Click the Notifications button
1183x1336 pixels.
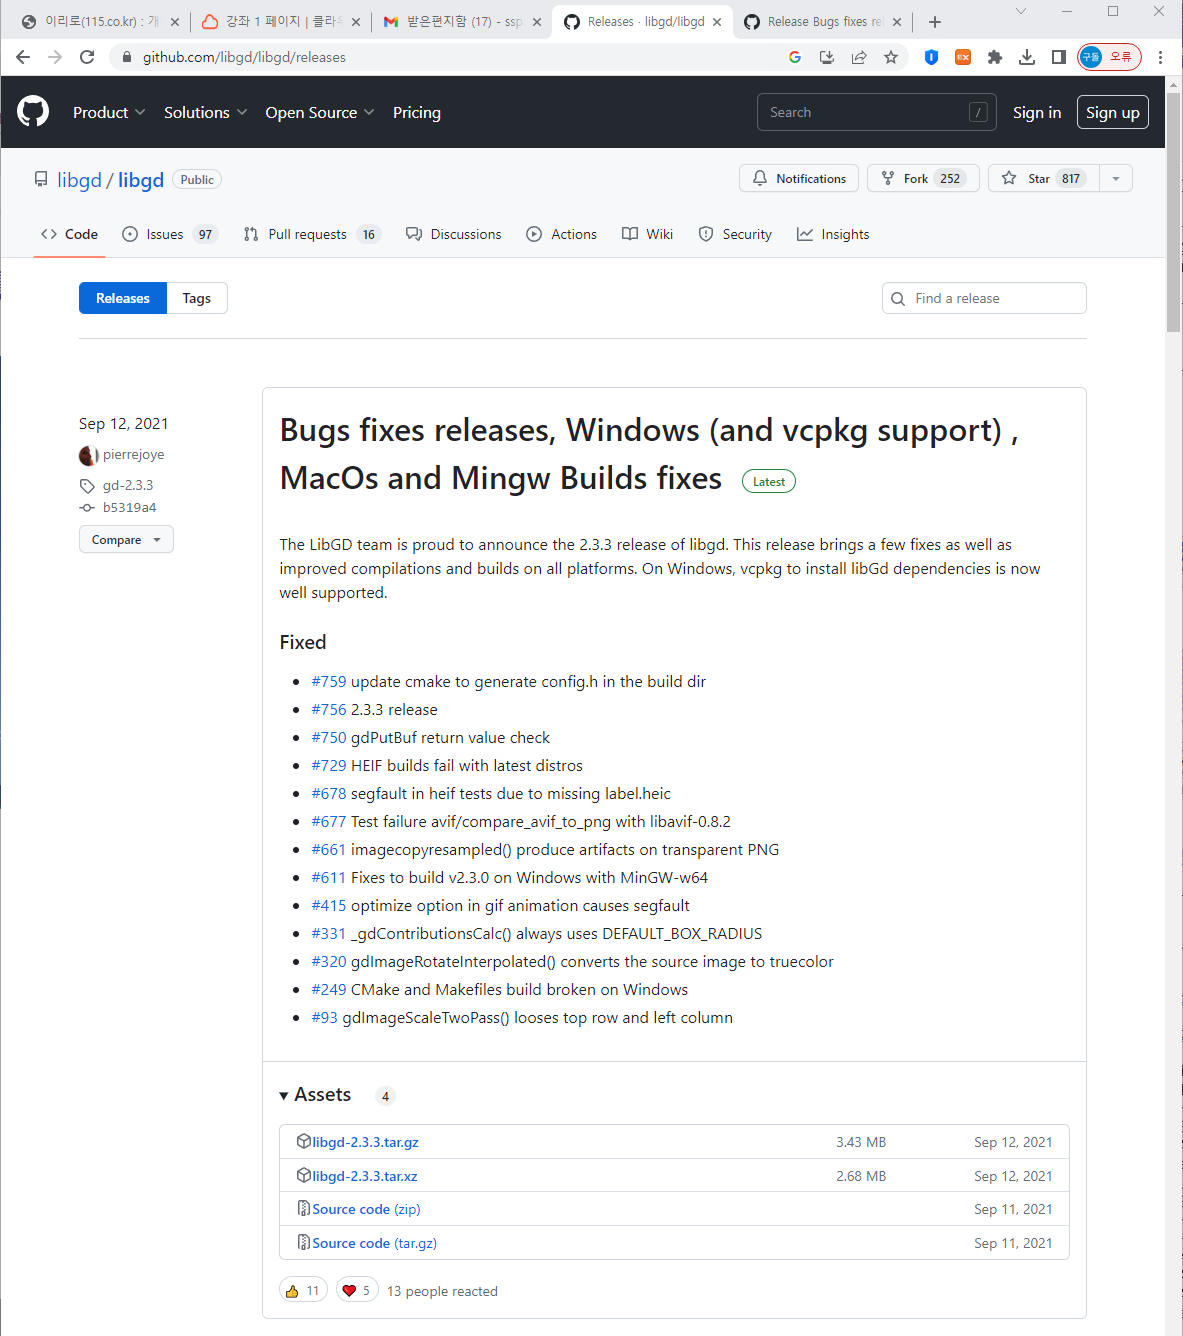[x=799, y=179]
